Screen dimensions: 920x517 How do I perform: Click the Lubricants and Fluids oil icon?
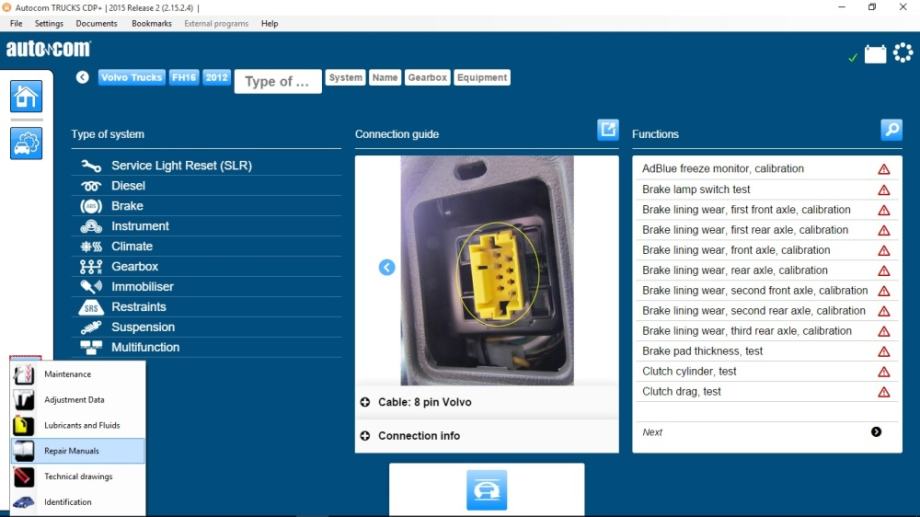click(23, 425)
